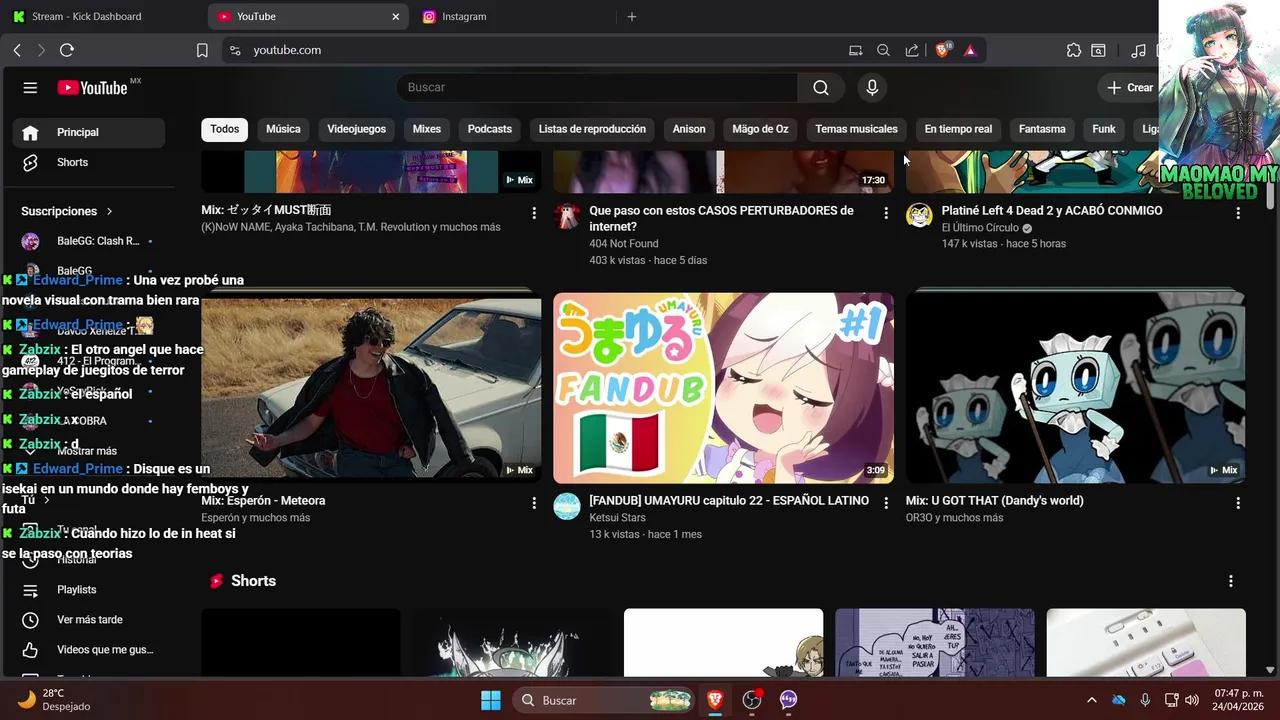This screenshot has width=1280, height=720.
Task: Select the Videojuegos filter chip
Action: pos(356,129)
